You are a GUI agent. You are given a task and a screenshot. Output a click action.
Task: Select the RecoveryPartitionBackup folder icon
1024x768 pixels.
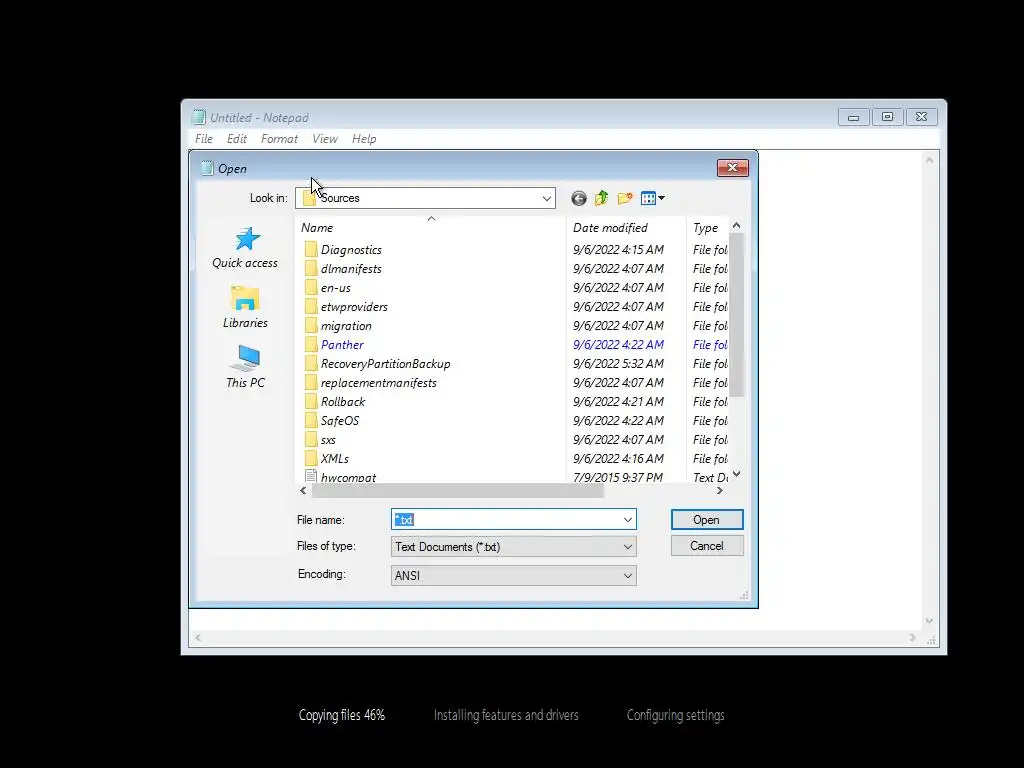(x=311, y=363)
